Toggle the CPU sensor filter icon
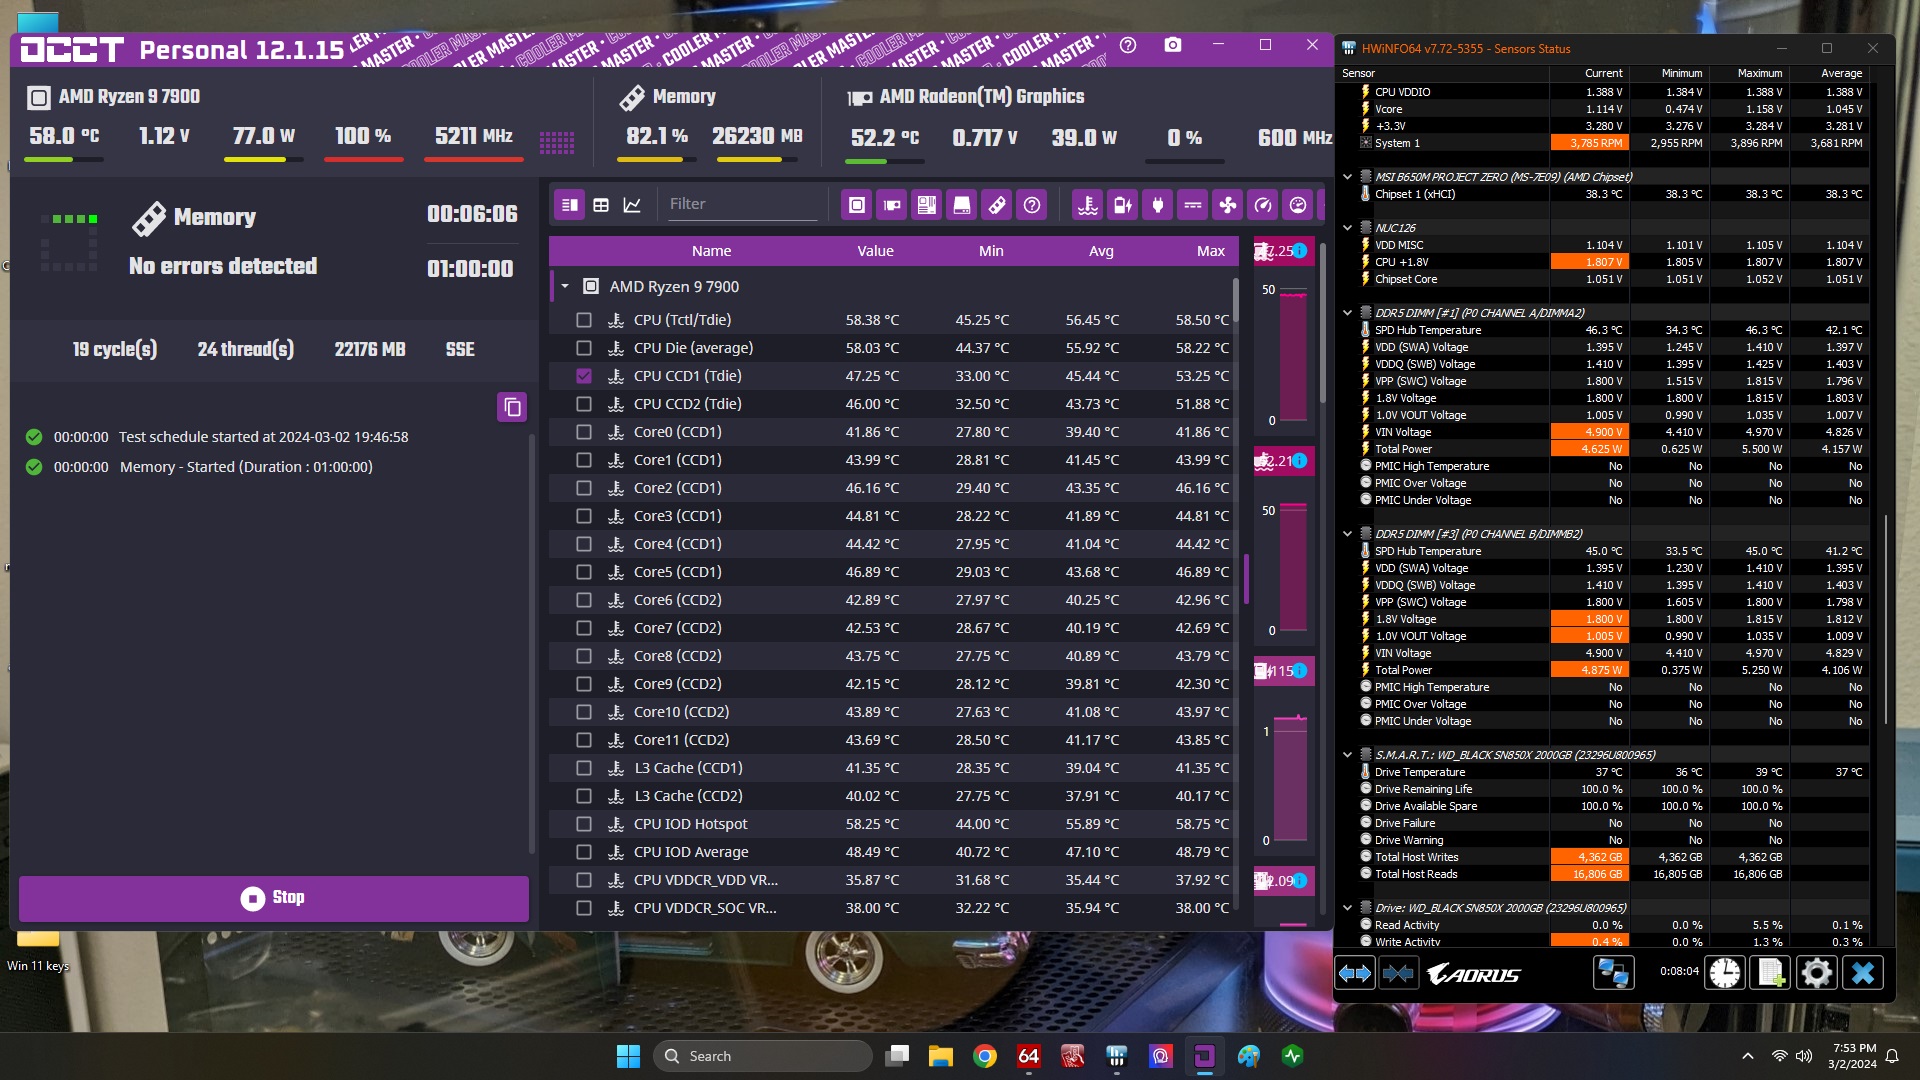1920x1080 pixels. (x=857, y=205)
